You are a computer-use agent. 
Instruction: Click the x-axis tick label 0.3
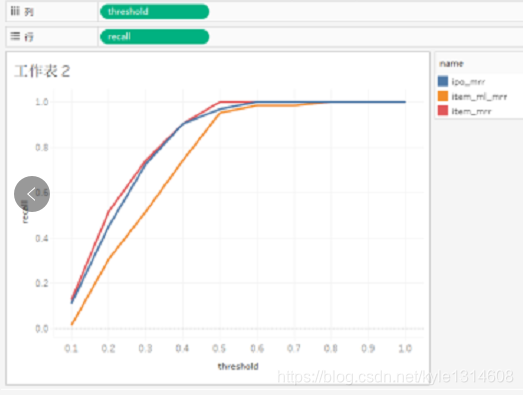tap(145, 349)
